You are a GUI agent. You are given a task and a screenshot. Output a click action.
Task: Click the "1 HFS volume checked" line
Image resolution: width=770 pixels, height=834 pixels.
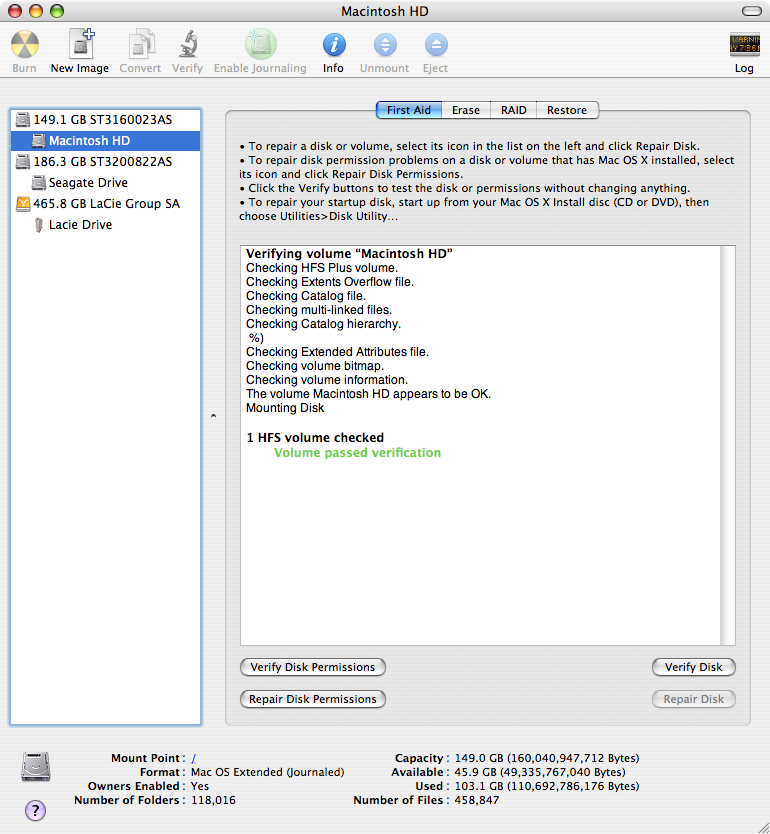click(x=315, y=438)
